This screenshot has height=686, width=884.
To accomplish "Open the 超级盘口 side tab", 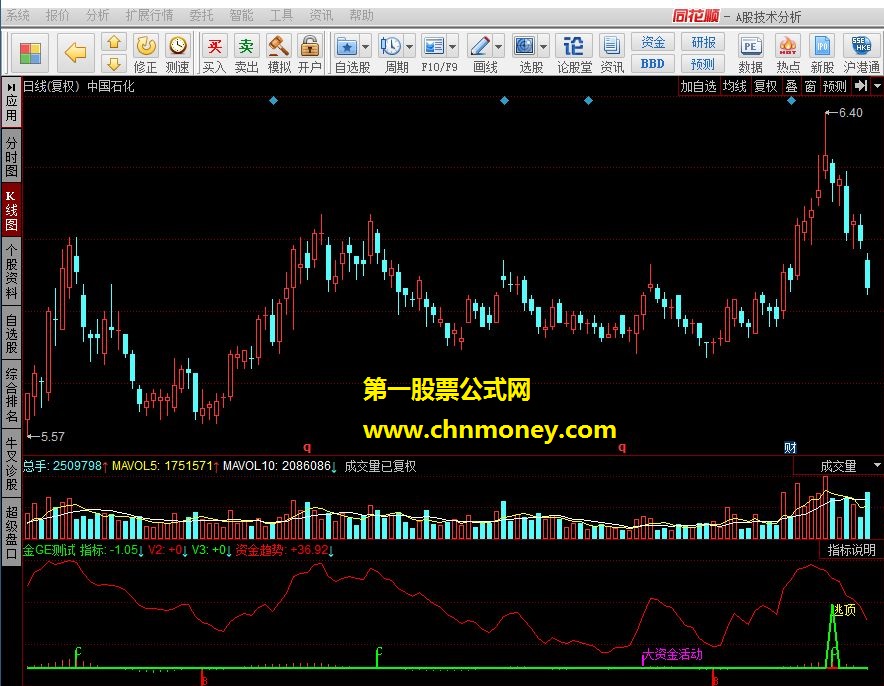I will [x=11, y=532].
